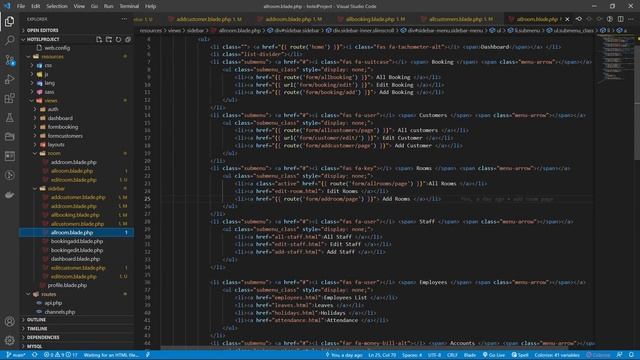Open bookingadd.blade.php in sidebar folder
The width and height of the screenshot is (640, 360).
(77, 241)
